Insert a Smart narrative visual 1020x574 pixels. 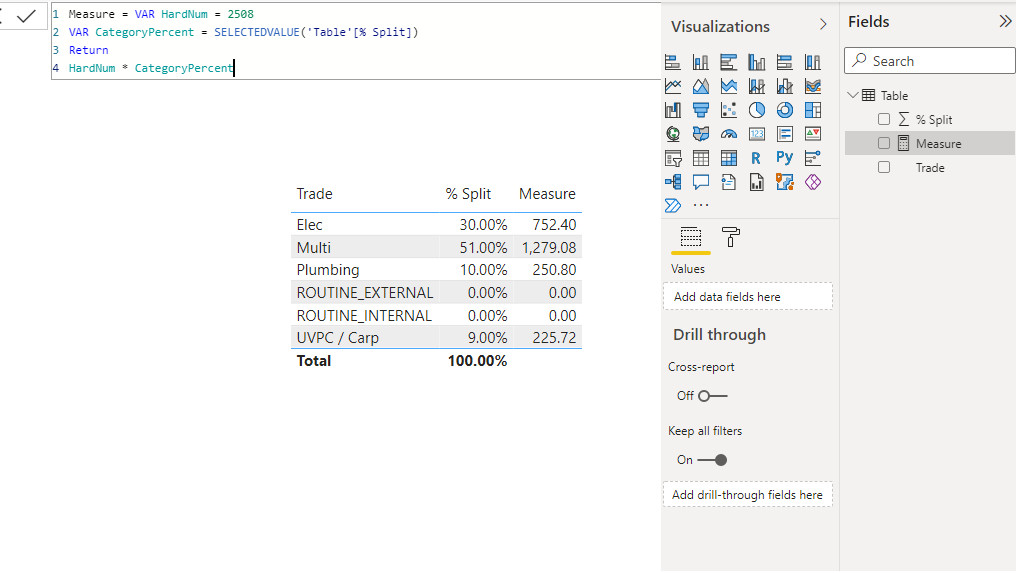point(729,182)
